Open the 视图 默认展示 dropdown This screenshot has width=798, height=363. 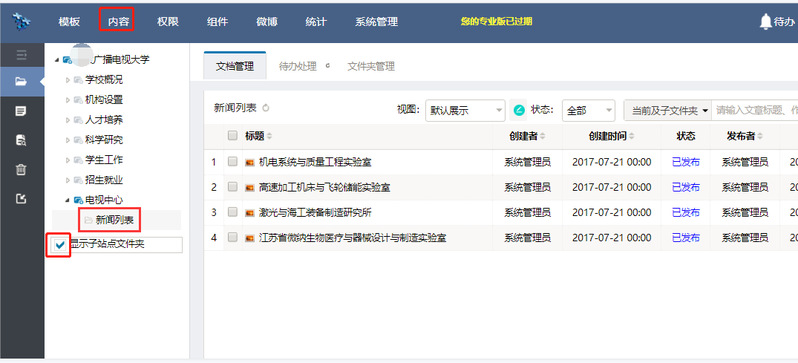[465, 110]
